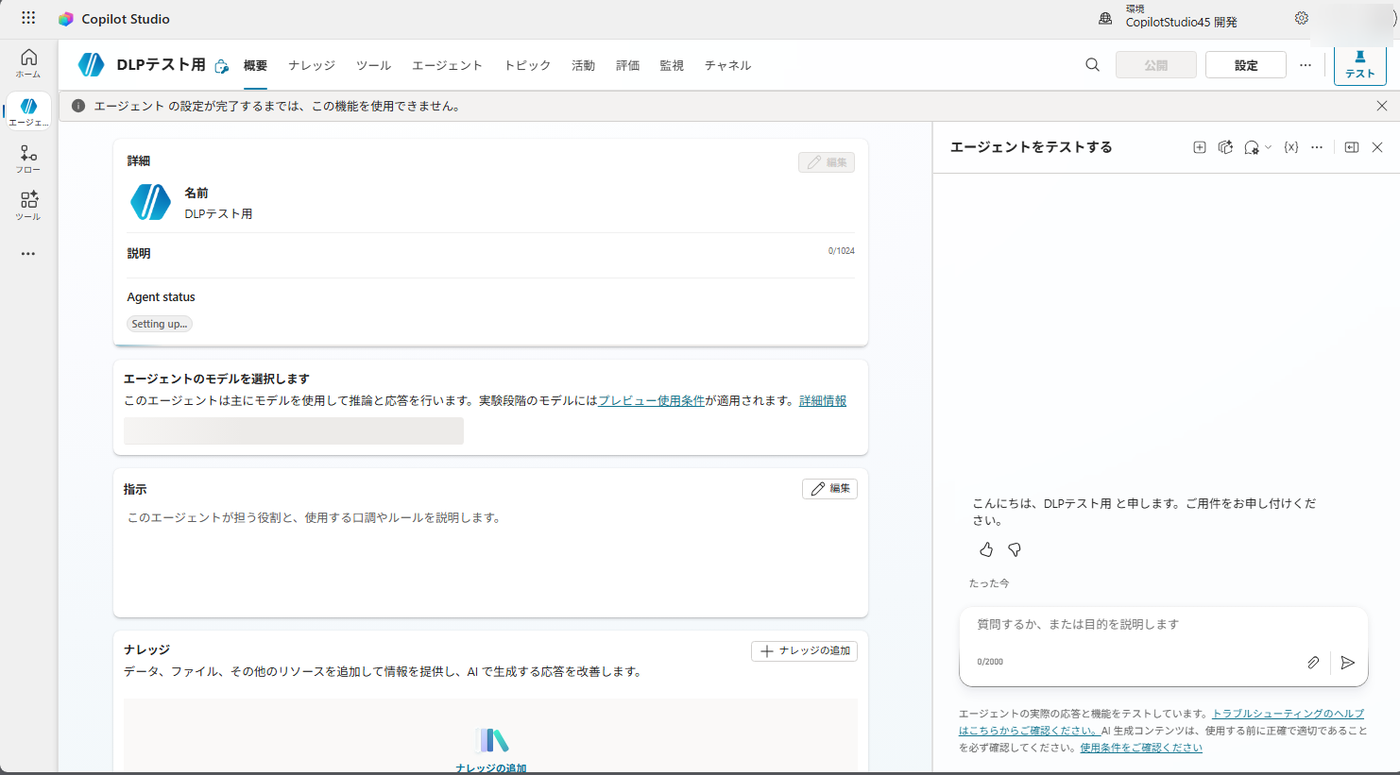
Task: Click 編集 in the 詳細 card
Action: [826, 162]
